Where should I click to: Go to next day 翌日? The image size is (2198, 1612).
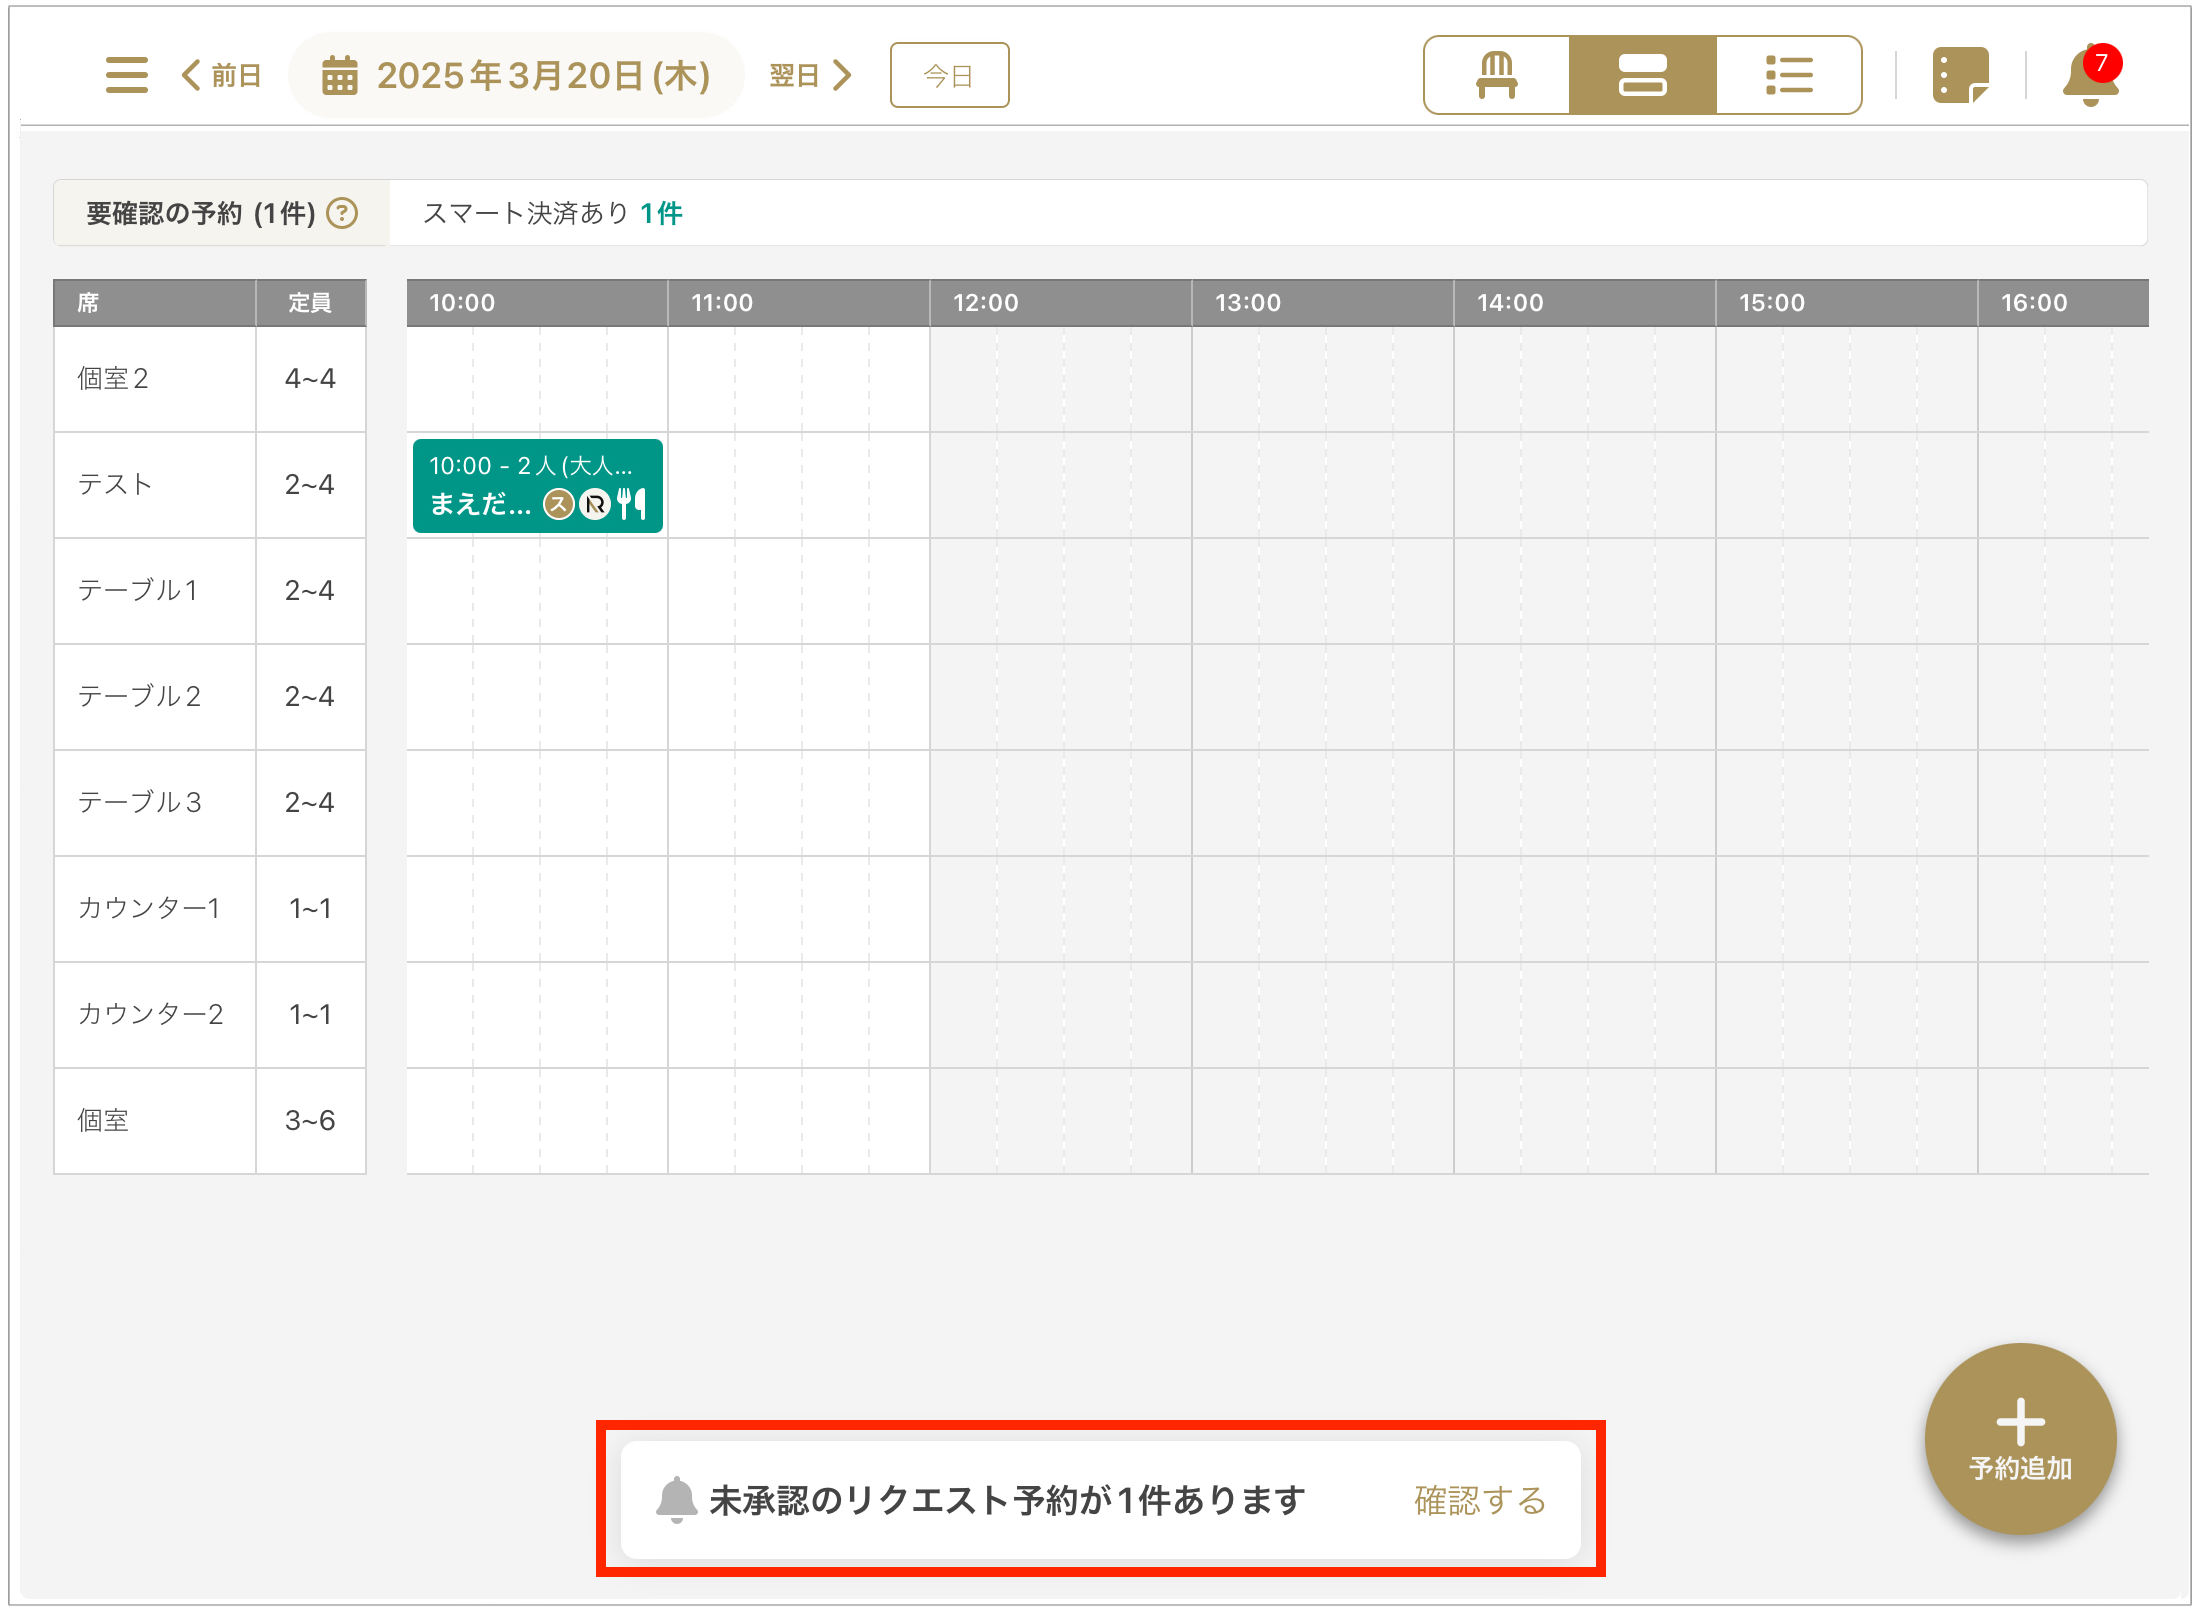[810, 75]
